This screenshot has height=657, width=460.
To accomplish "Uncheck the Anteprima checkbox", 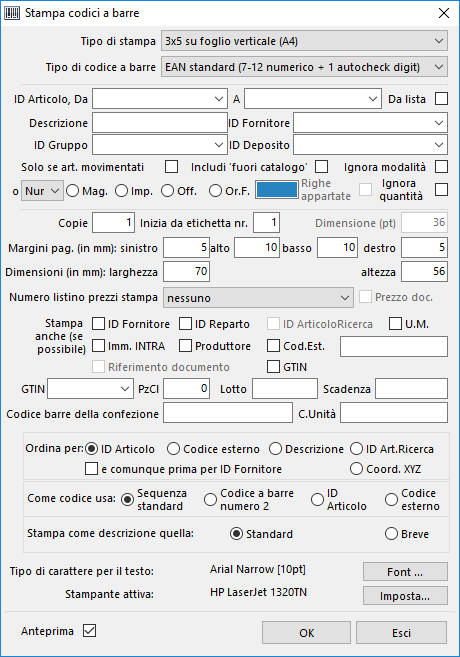I will (89, 631).
